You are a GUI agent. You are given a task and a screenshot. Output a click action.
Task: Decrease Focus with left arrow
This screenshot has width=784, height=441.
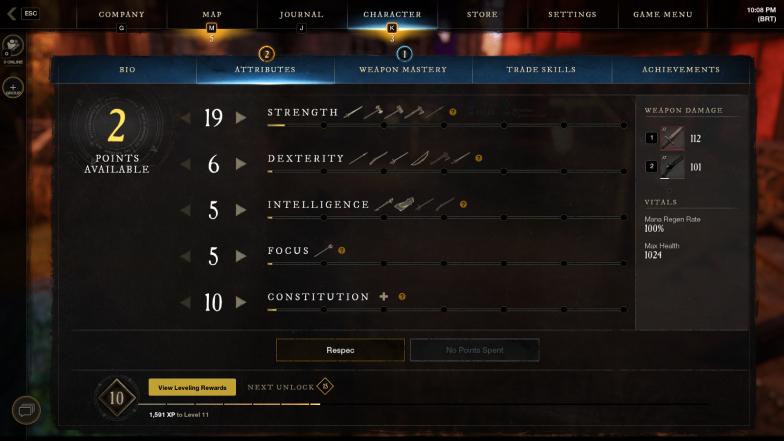pos(186,256)
